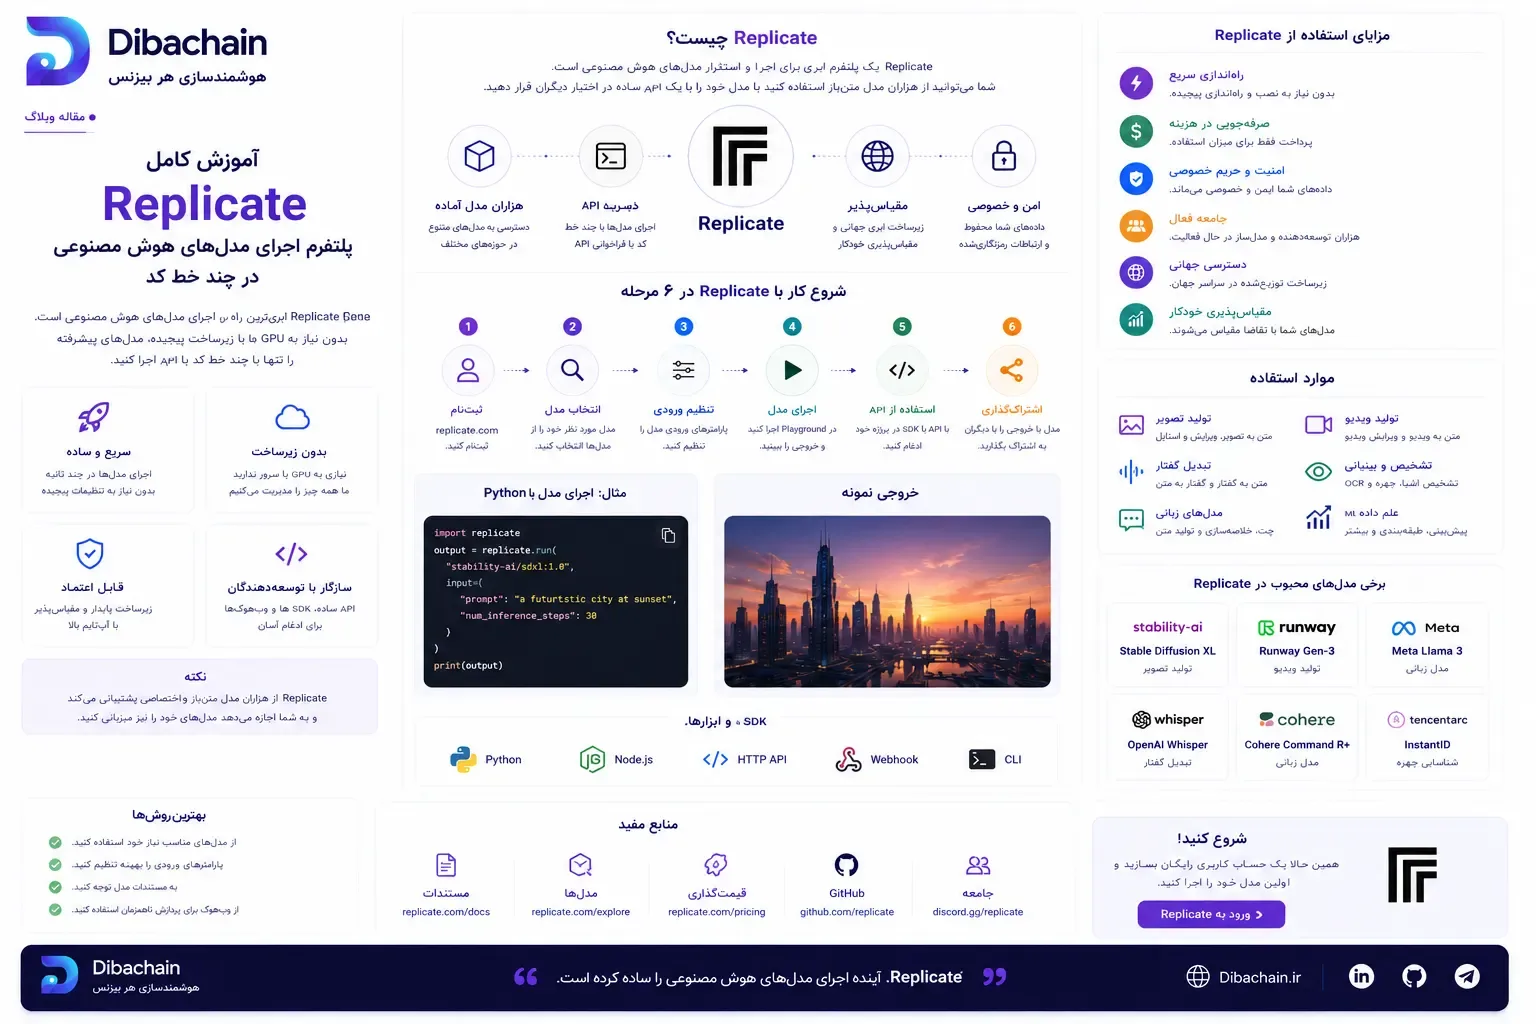Click the LinkedIn icon in footer

(1361, 977)
